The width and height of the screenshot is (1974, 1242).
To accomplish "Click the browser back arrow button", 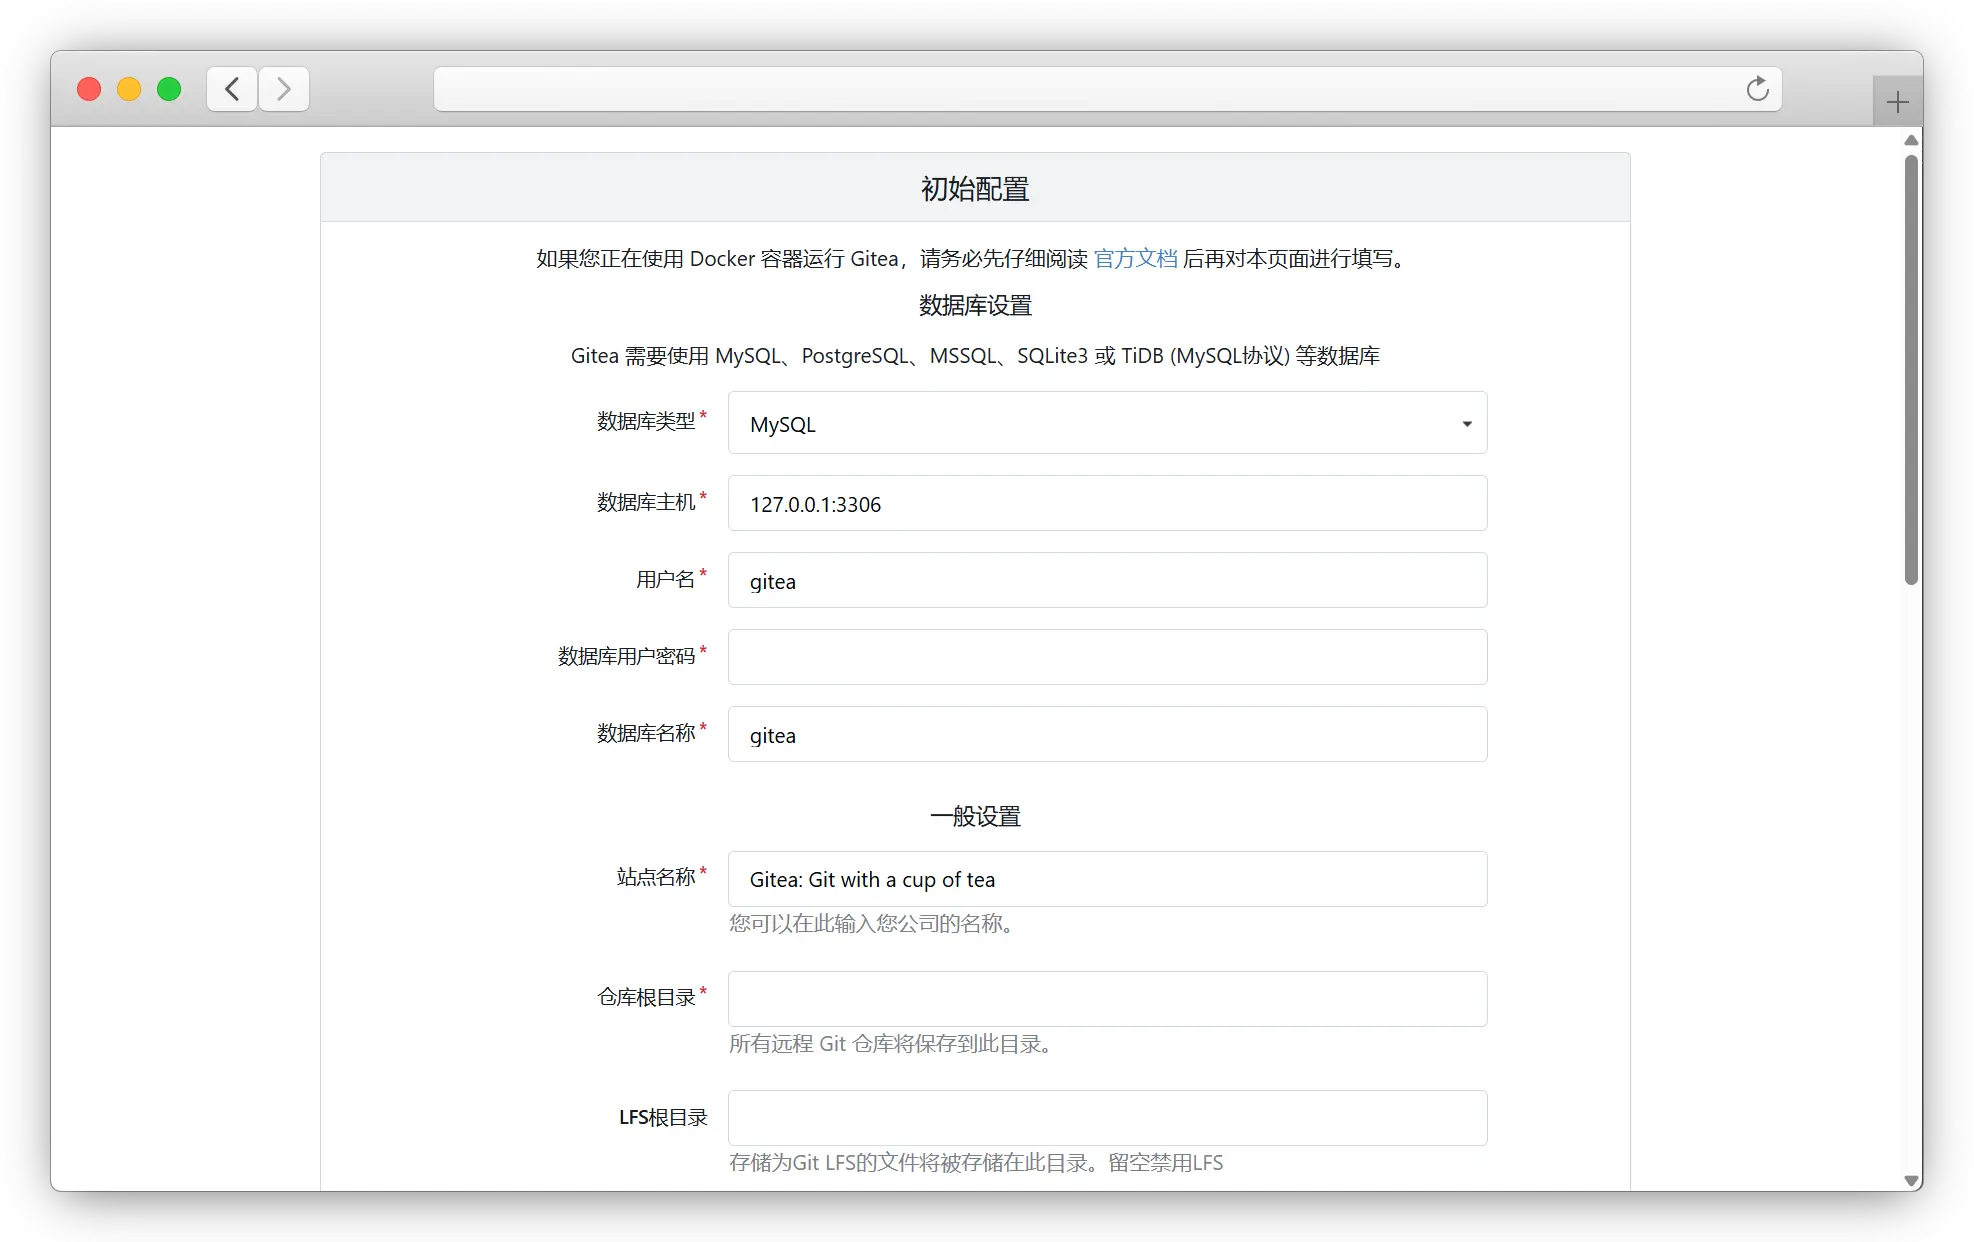I will (232, 90).
